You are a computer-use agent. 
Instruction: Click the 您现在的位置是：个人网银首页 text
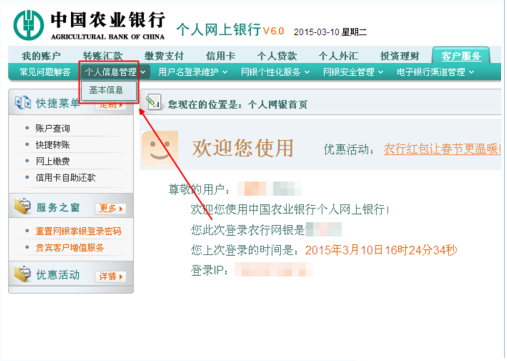tap(237, 105)
